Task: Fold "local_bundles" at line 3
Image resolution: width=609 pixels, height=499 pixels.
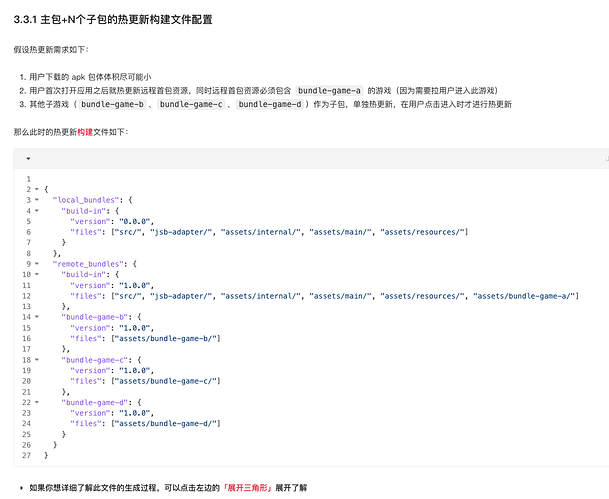Action: point(37,200)
